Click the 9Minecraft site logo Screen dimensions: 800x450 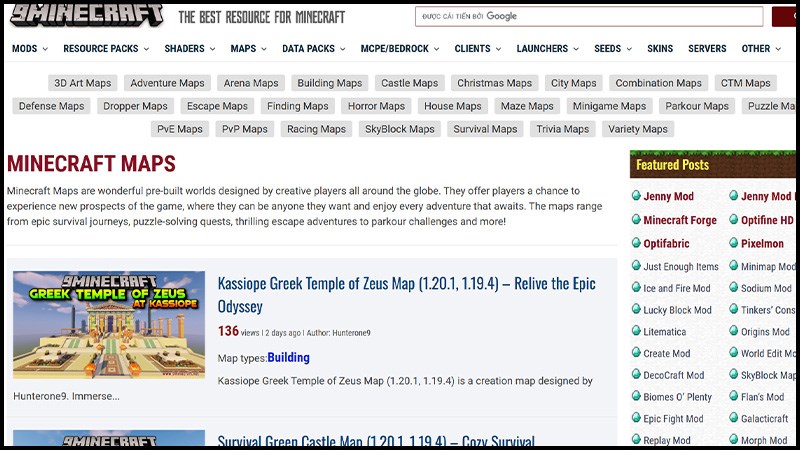click(87, 15)
